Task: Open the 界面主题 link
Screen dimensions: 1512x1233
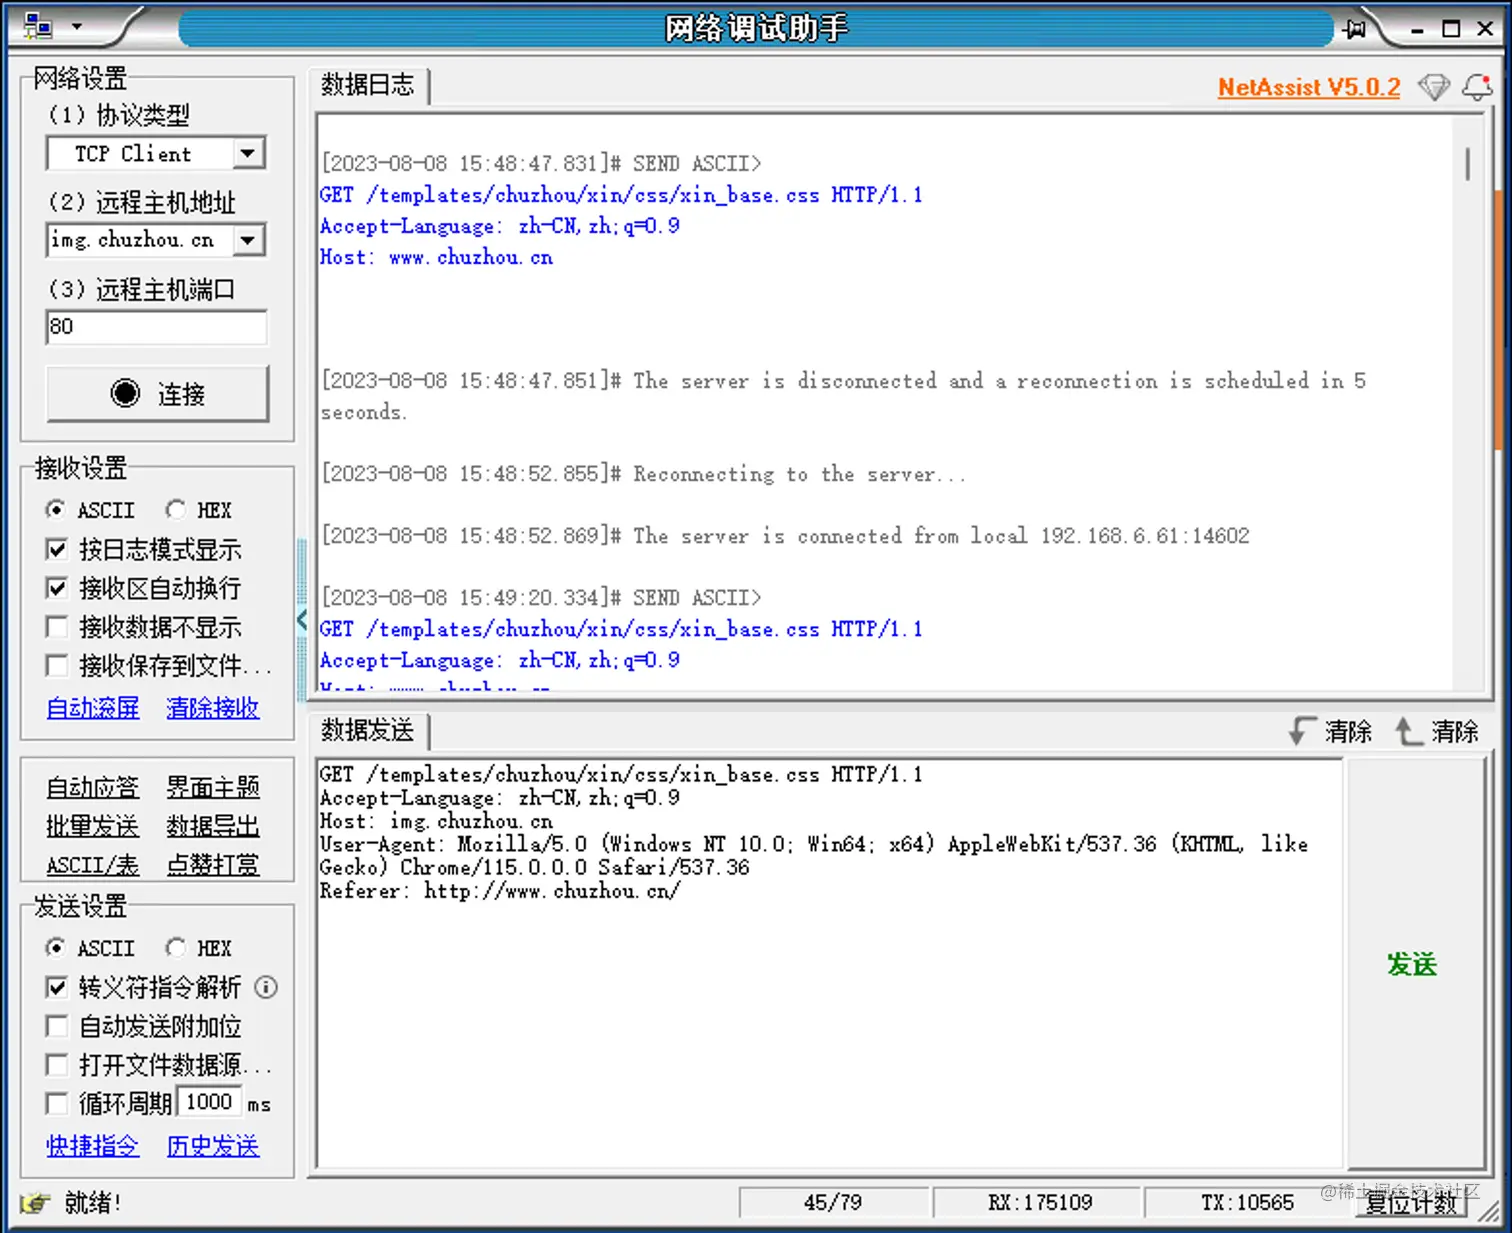Action: (213, 788)
